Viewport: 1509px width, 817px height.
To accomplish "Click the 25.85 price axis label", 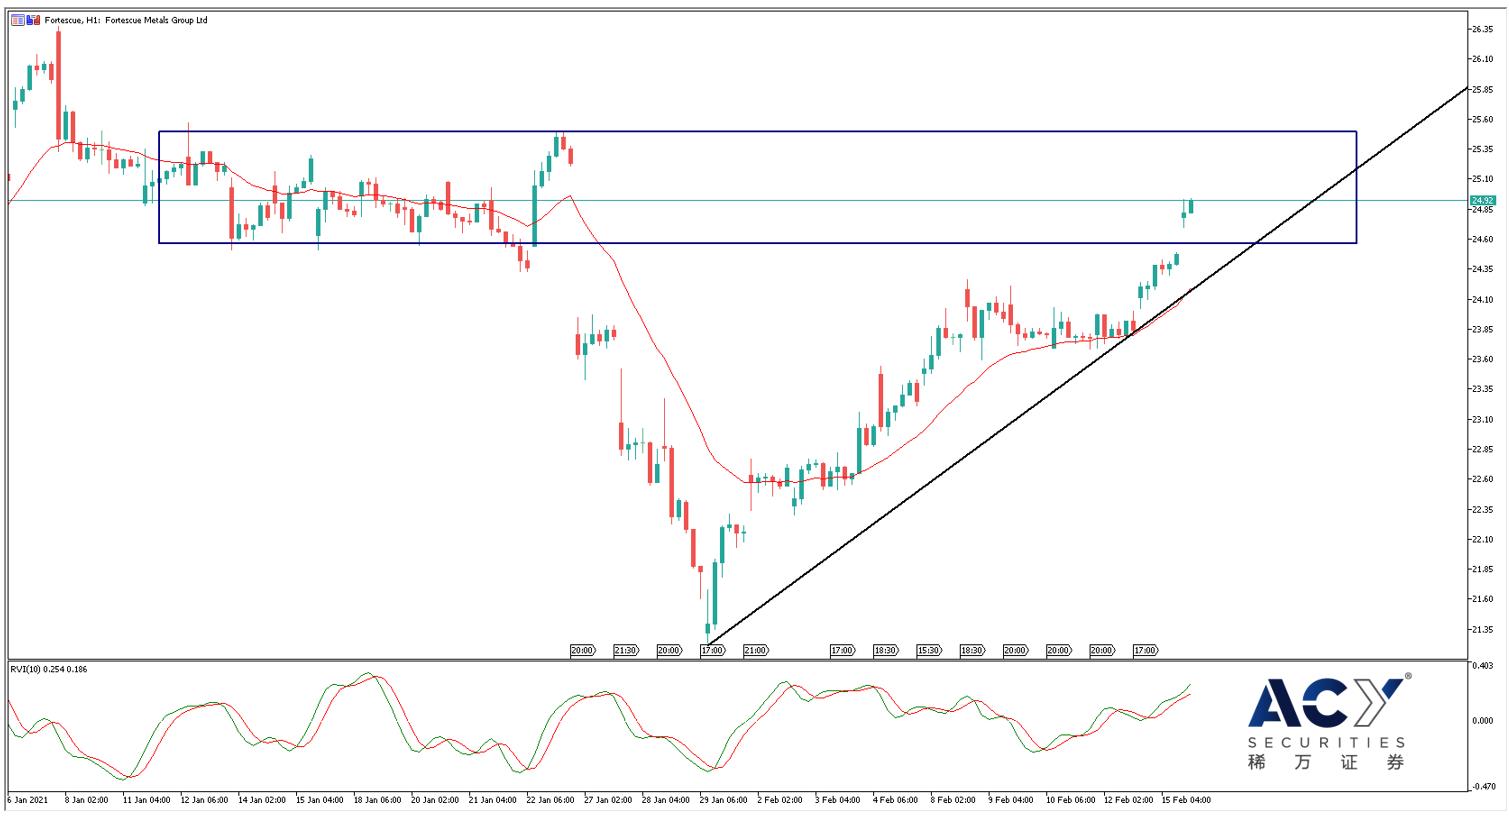I will click(1482, 89).
